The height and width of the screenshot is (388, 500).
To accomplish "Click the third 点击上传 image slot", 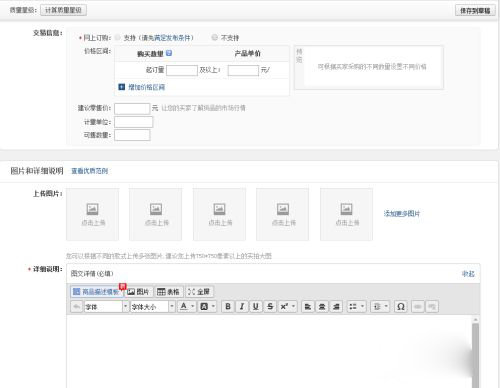I will 219,214.
